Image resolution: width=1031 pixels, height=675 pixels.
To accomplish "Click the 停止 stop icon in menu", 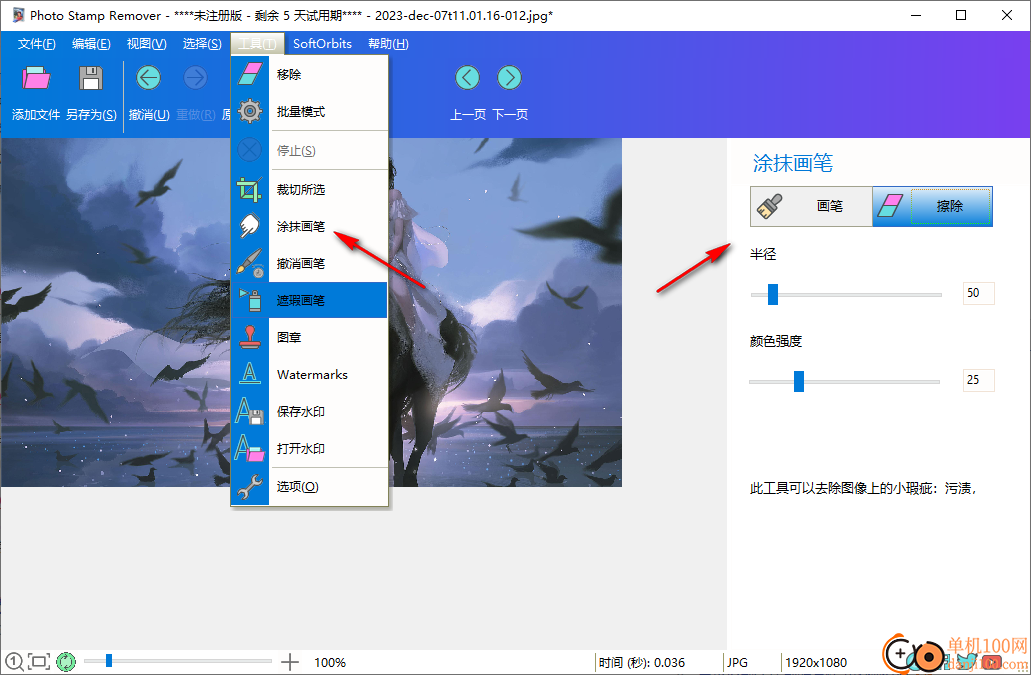I will [x=250, y=151].
